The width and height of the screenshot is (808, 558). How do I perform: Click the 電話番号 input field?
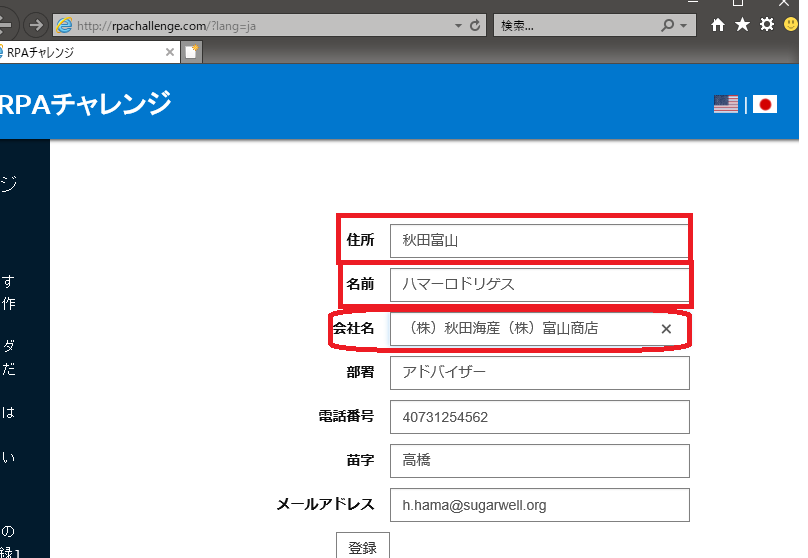click(540, 417)
